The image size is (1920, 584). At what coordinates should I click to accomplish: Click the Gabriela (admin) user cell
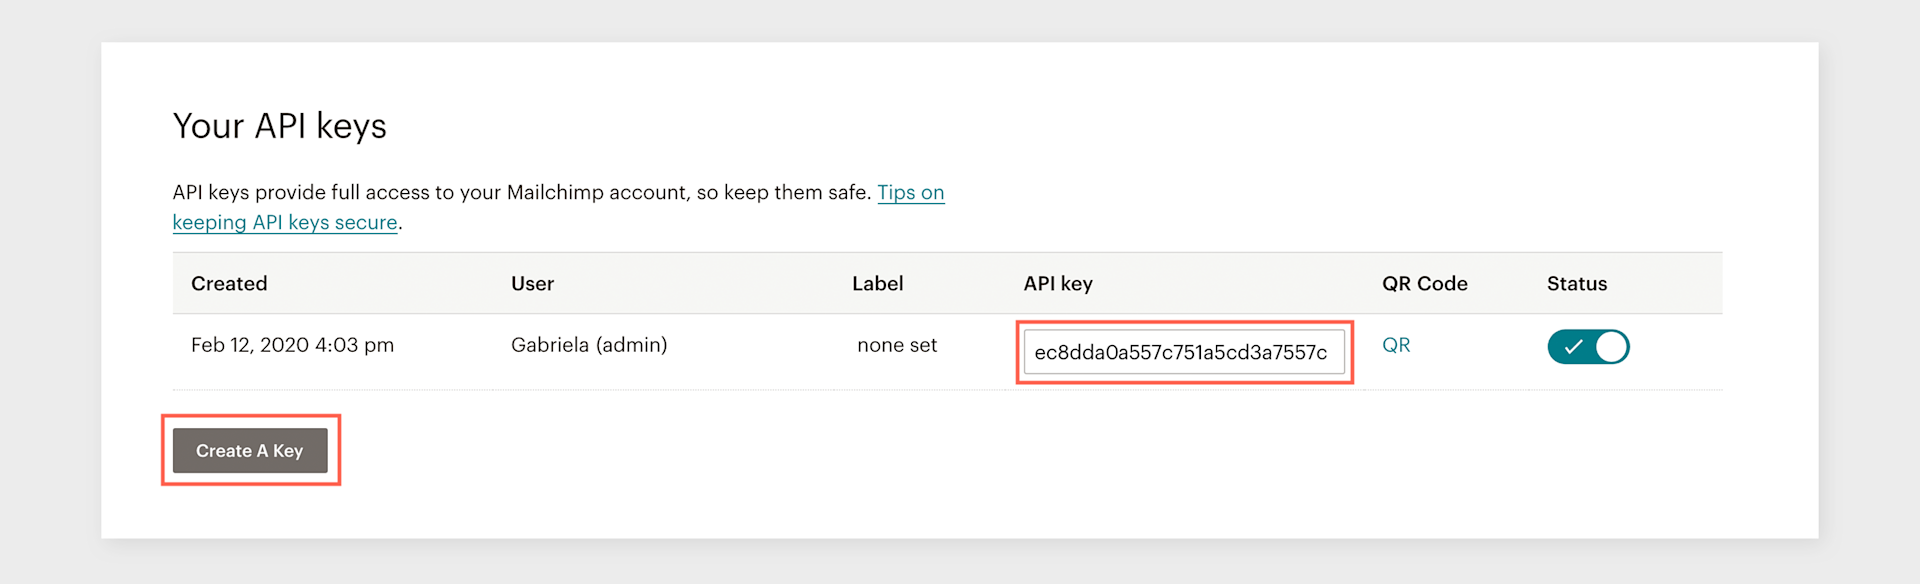tap(588, 345)
